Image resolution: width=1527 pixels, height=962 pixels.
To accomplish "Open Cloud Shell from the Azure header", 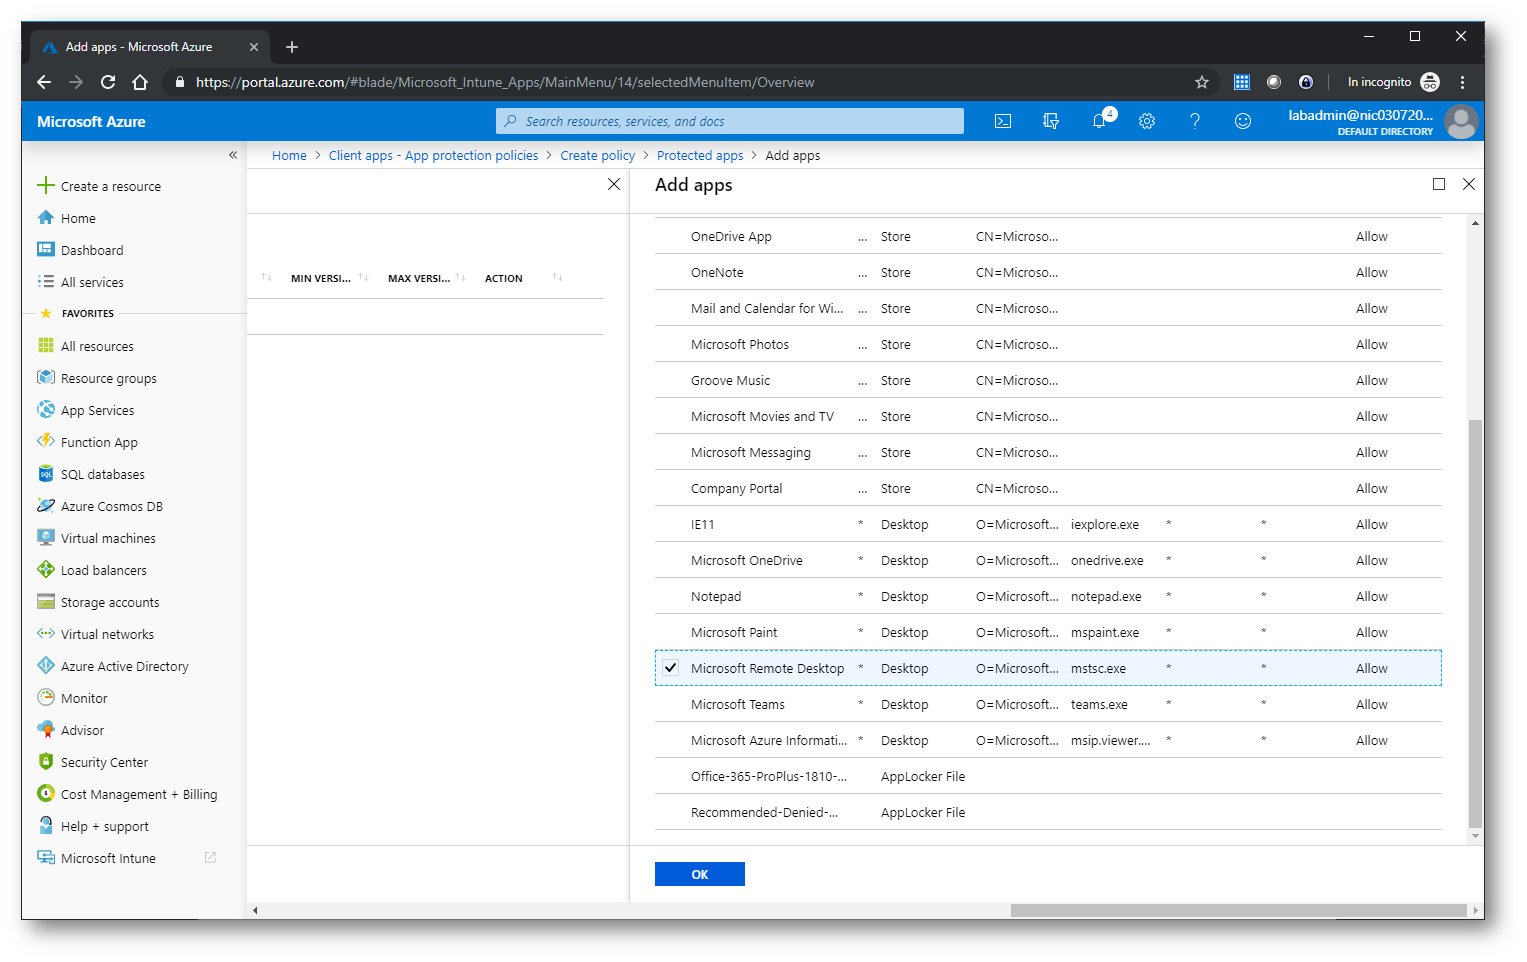I will tap(1003, 121).
